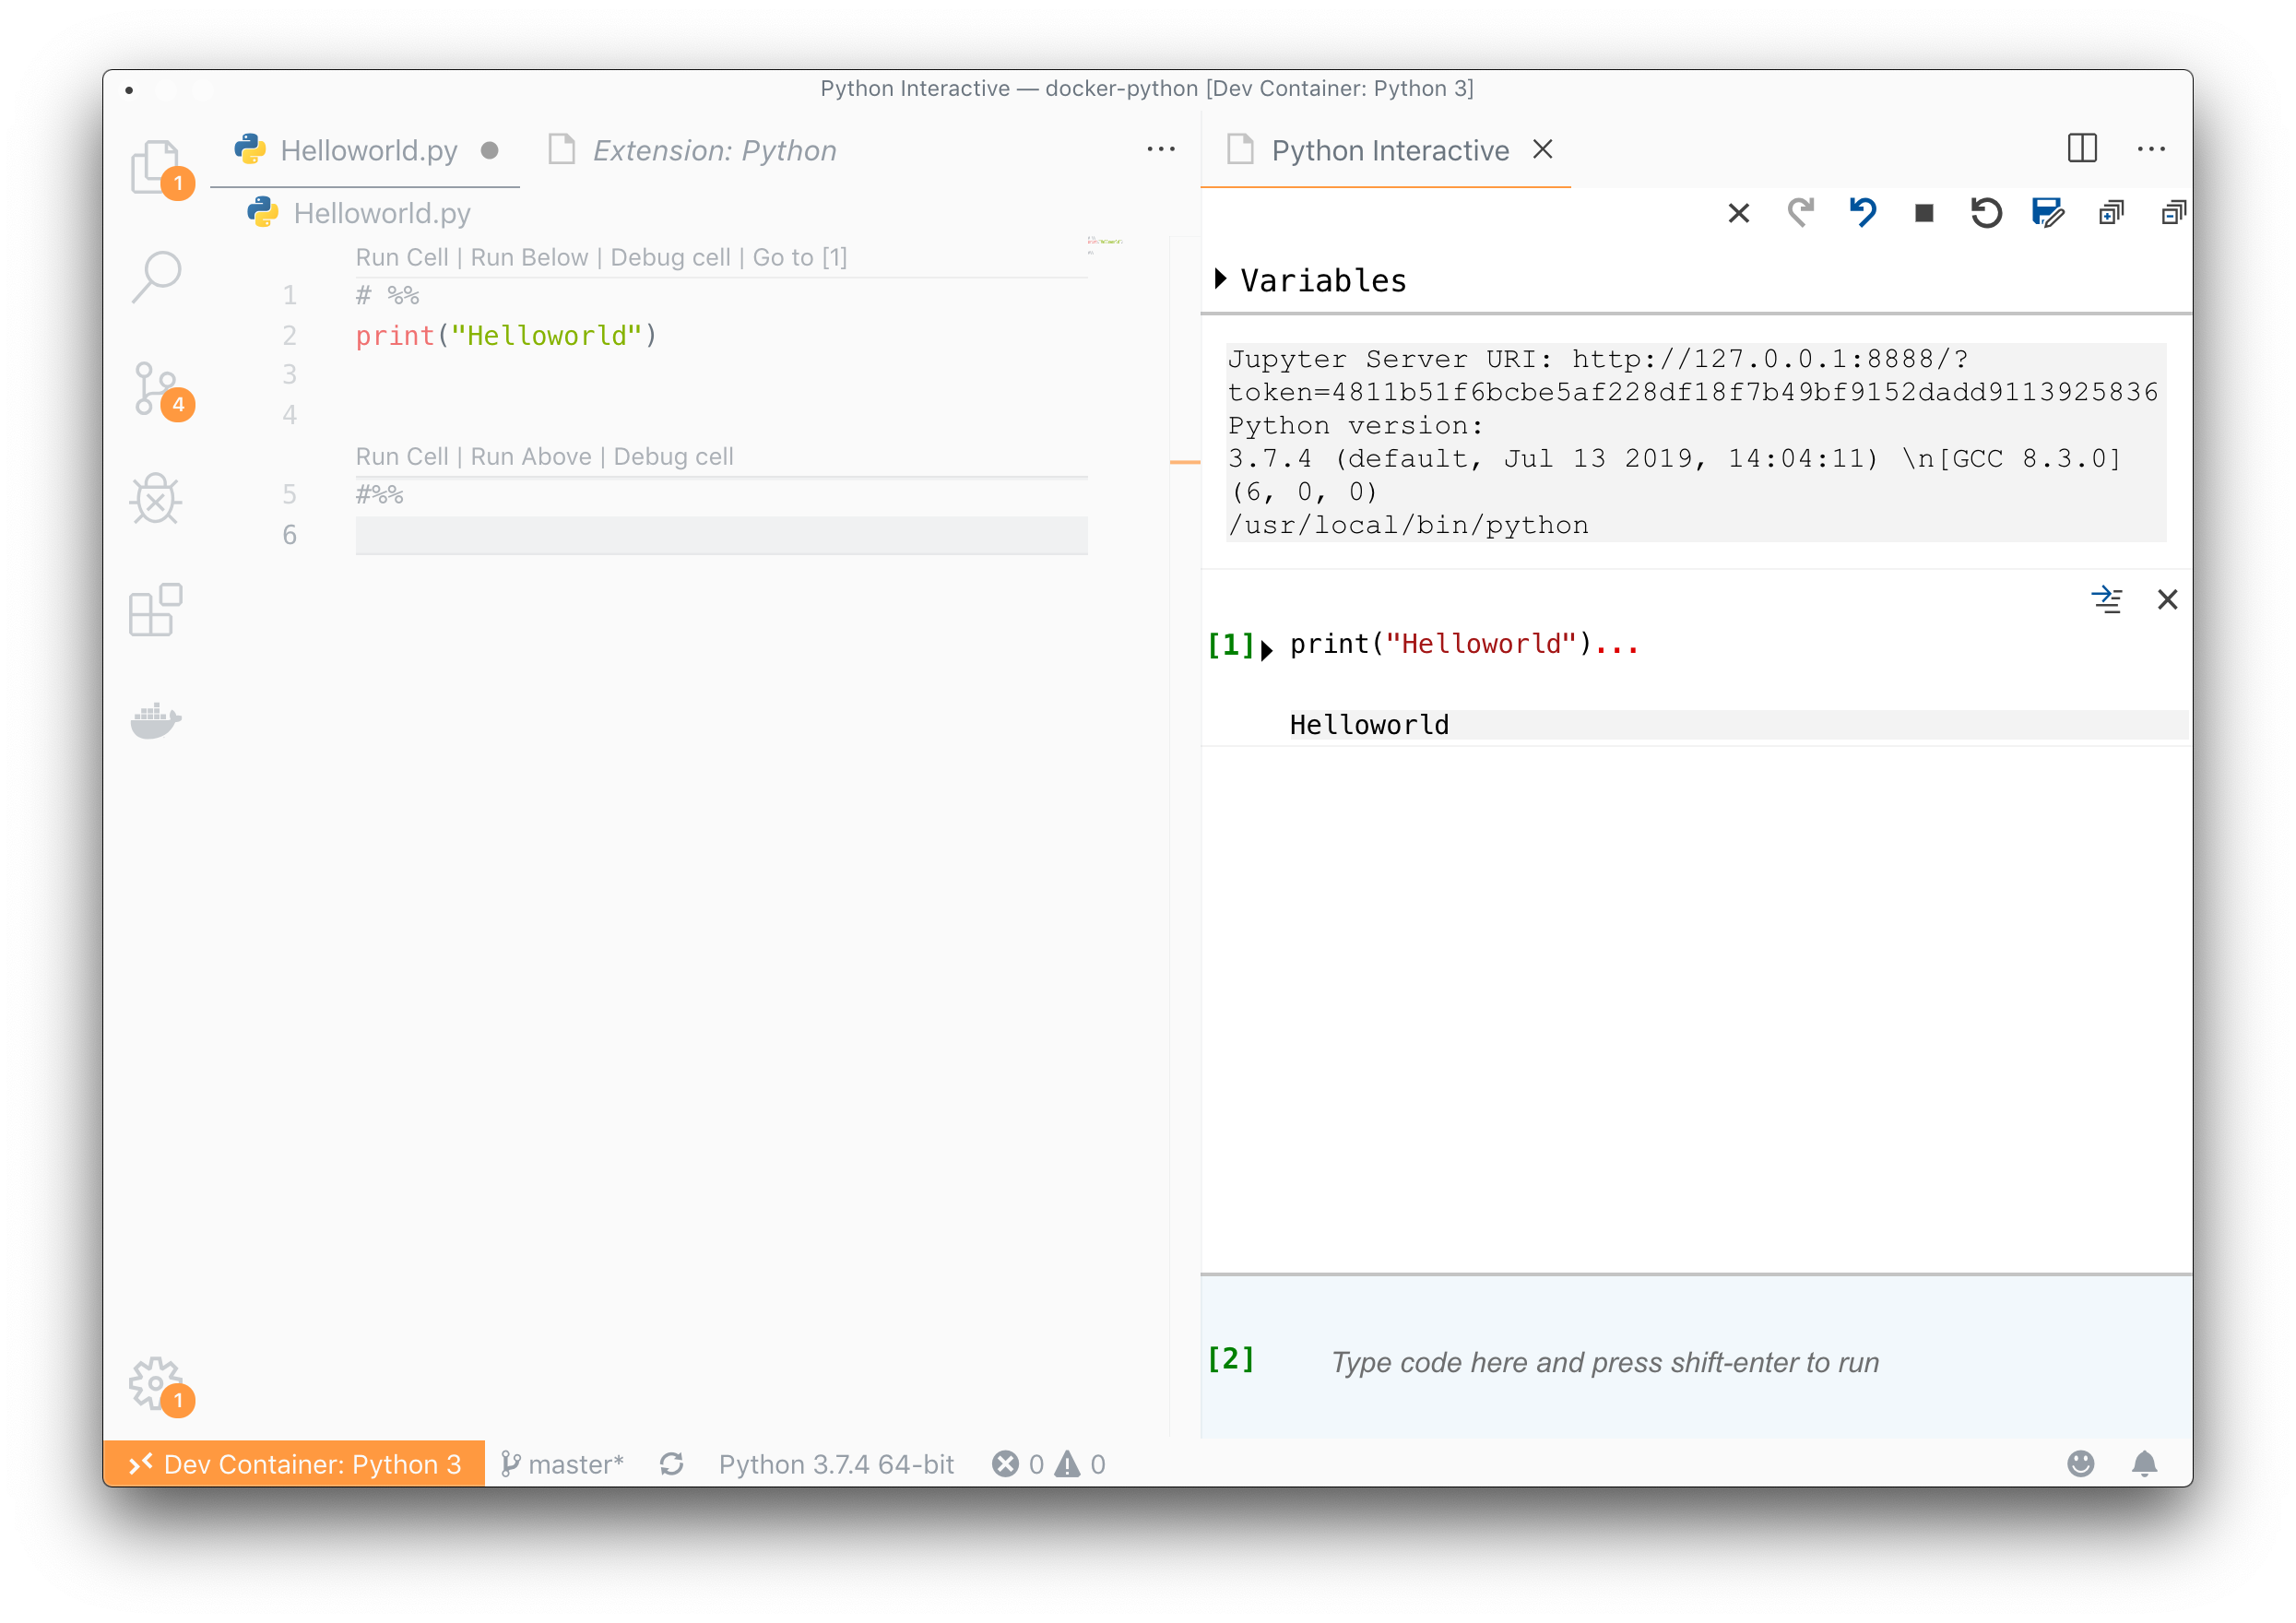
Task: Click line 6 in the editor
Action: 721,535
